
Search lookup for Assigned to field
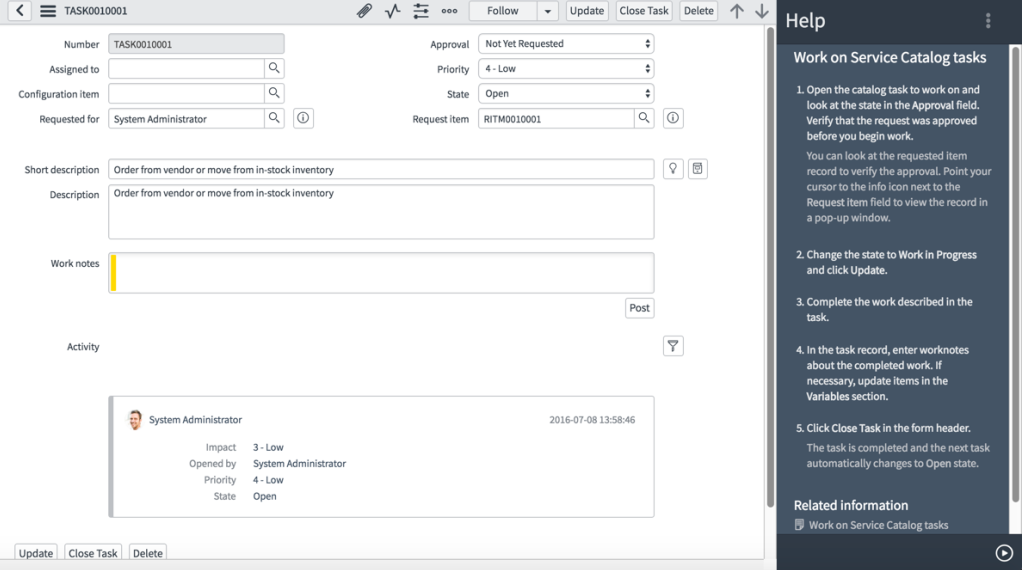click(x=274, y=68)
